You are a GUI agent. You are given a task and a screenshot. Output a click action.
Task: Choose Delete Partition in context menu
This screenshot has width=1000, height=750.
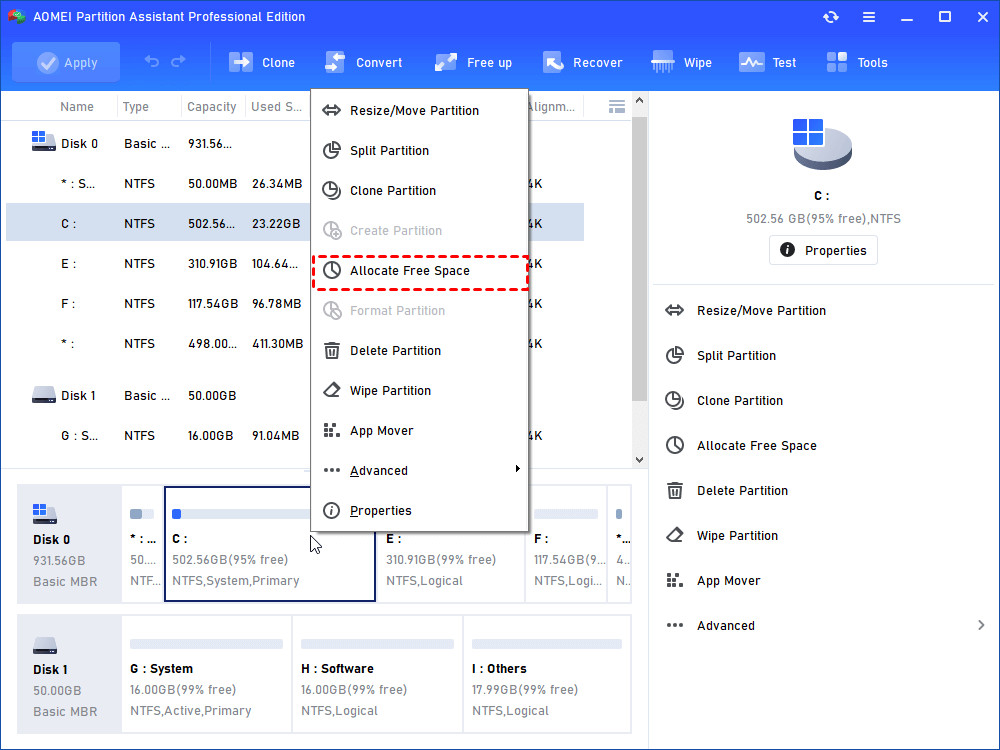pos(420,351)
